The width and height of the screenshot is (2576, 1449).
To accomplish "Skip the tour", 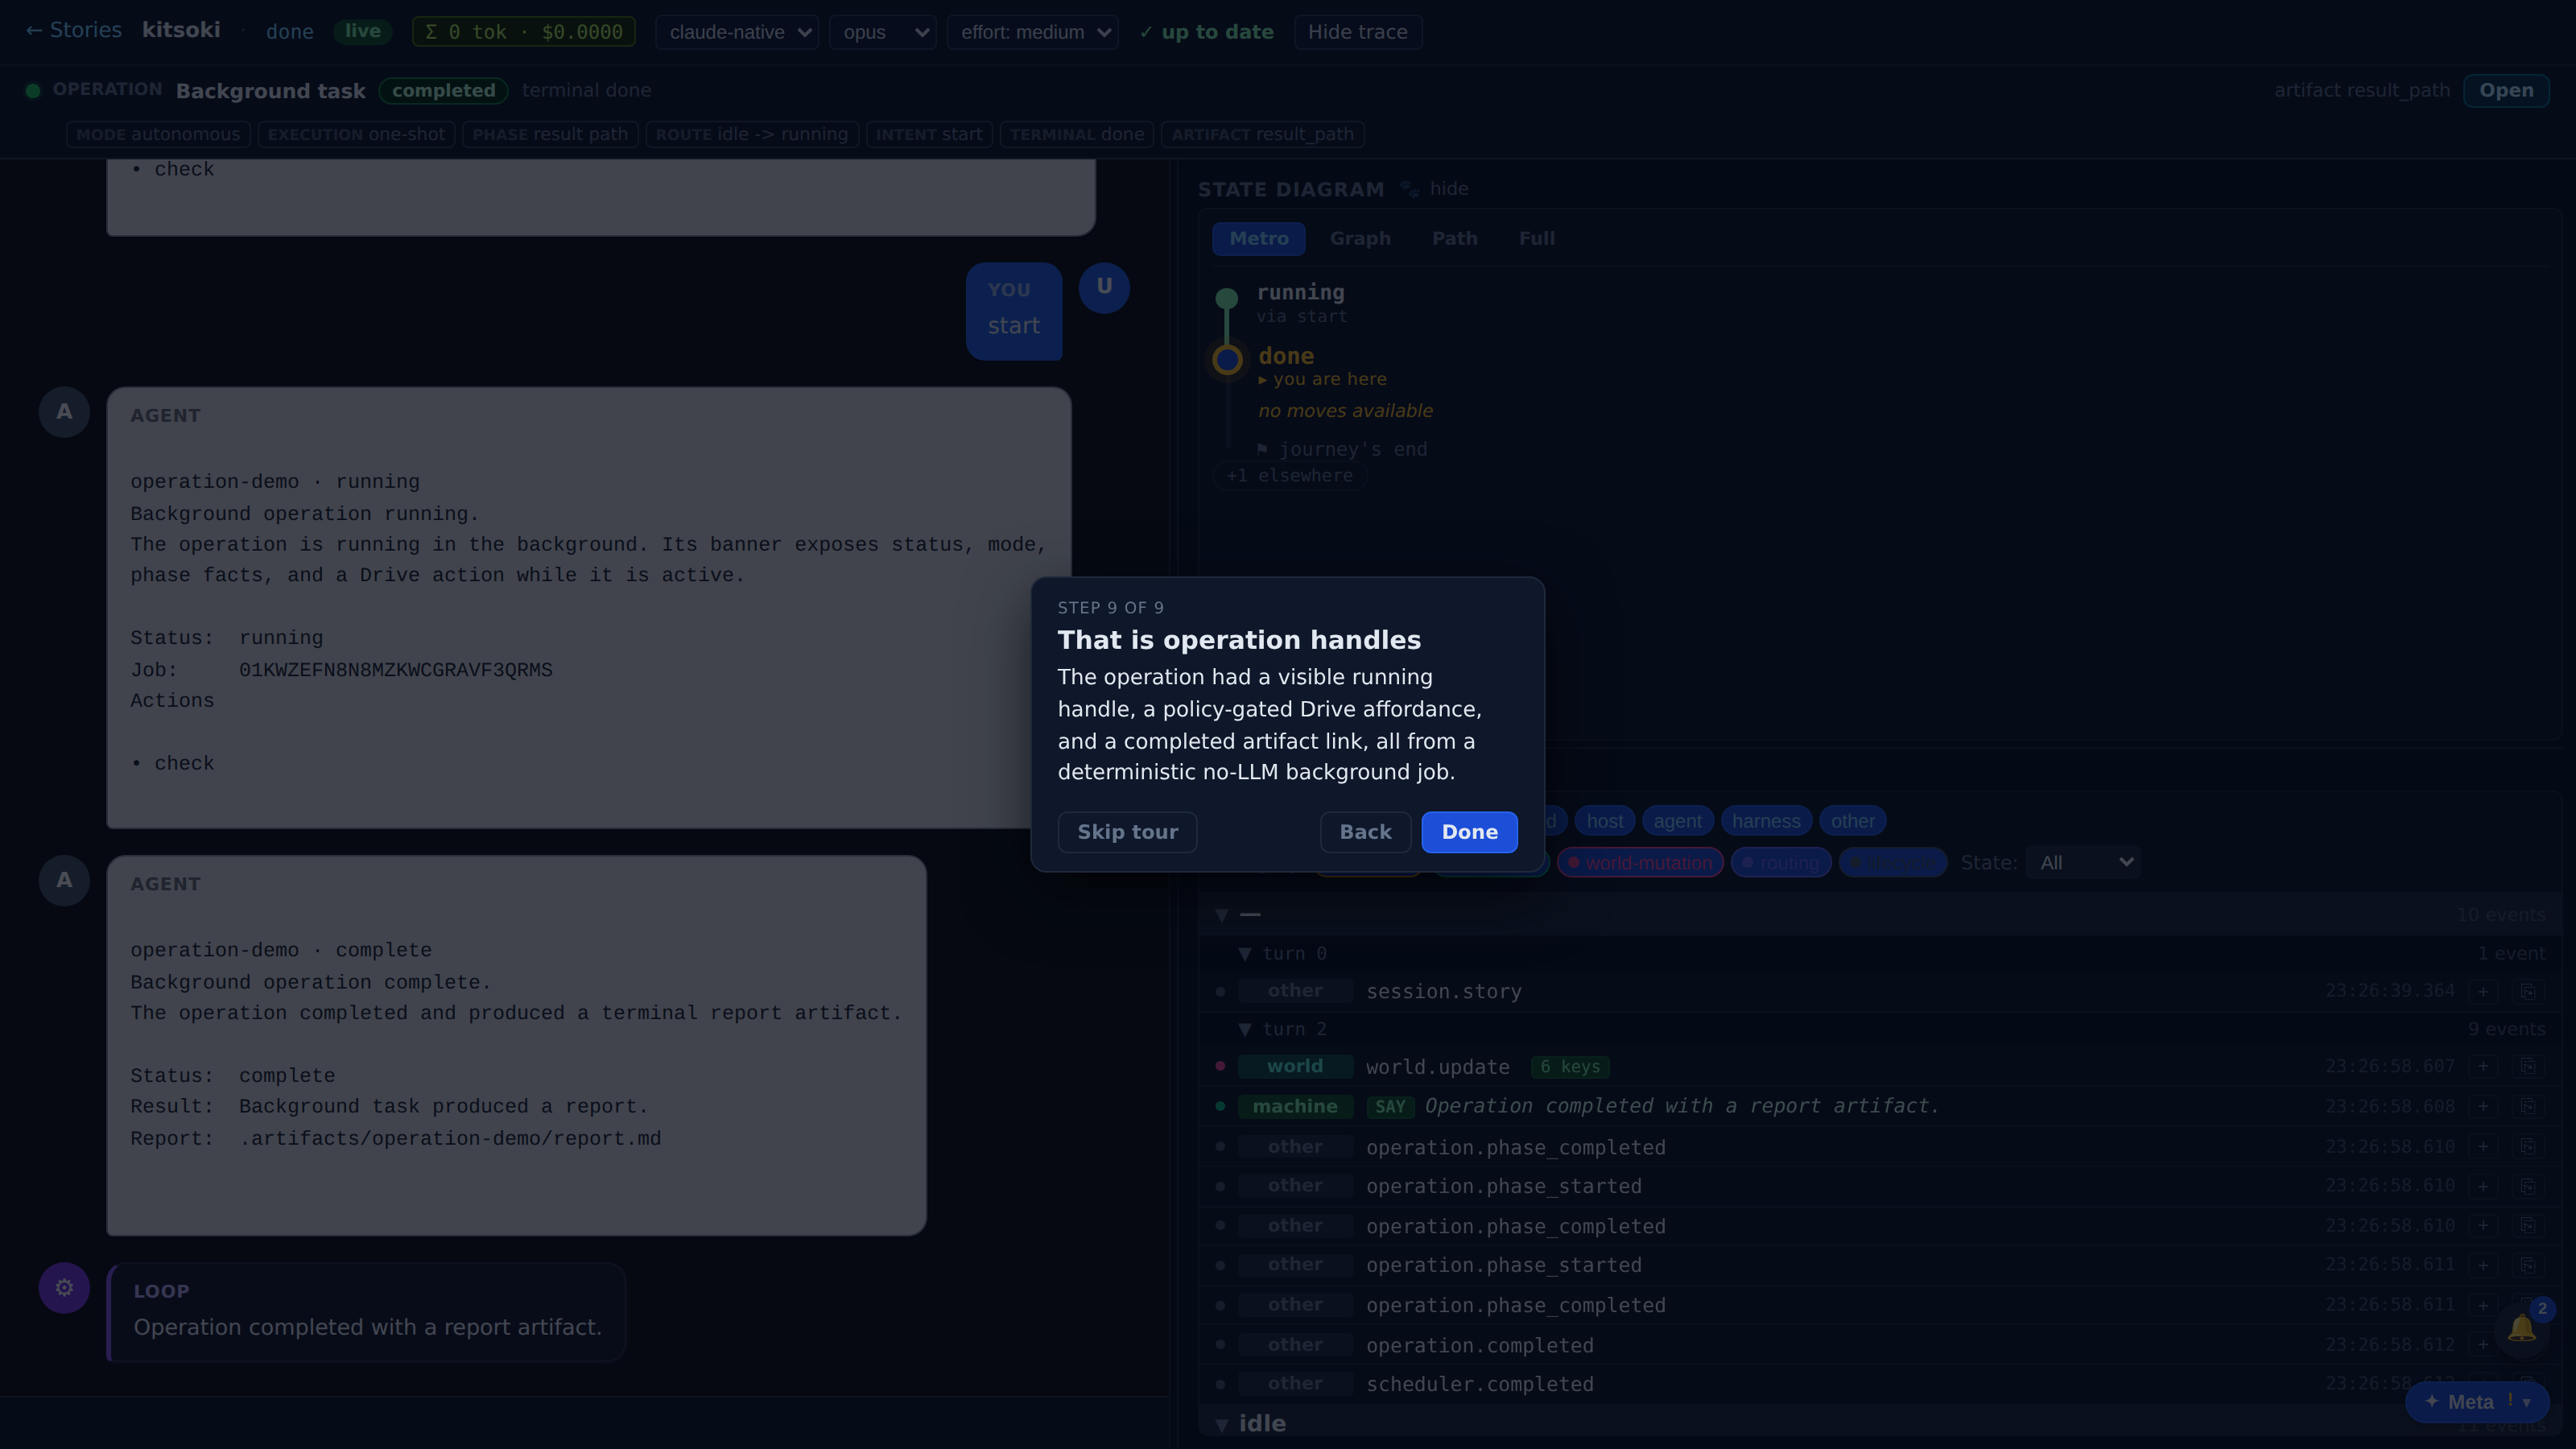I will pyautogui.click(x=1127, y=832).
